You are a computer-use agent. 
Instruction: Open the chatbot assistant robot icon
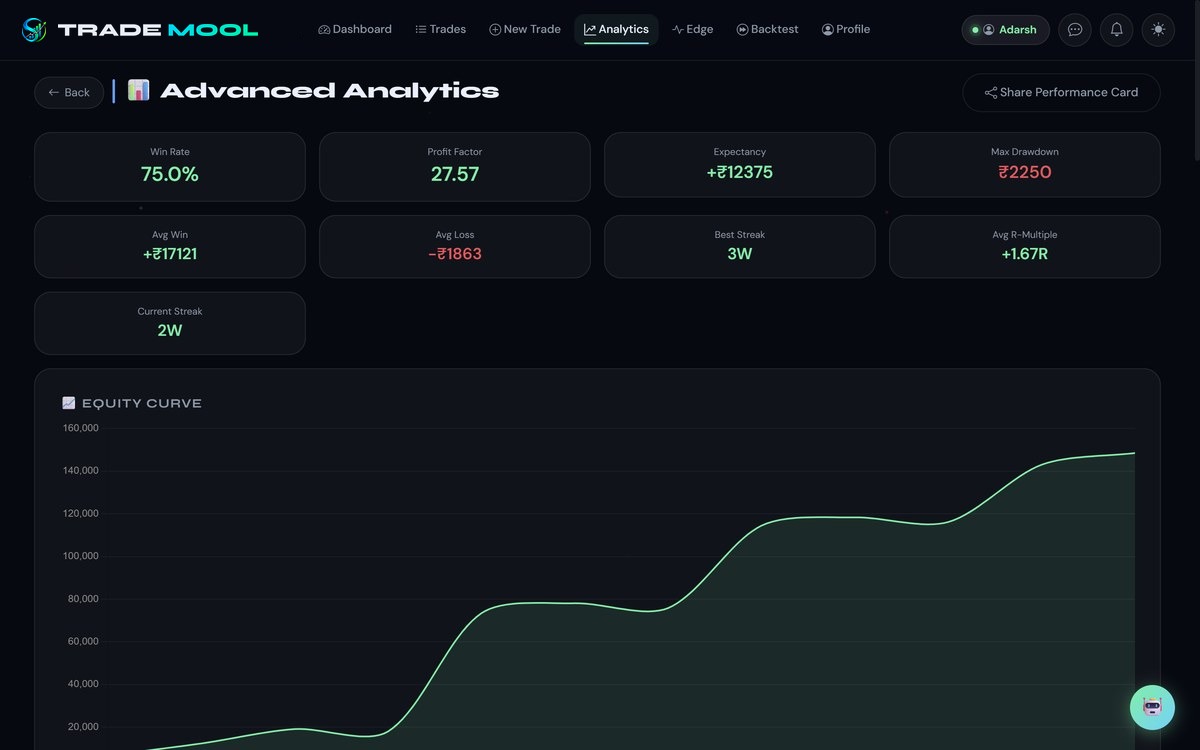[1152, 707]
